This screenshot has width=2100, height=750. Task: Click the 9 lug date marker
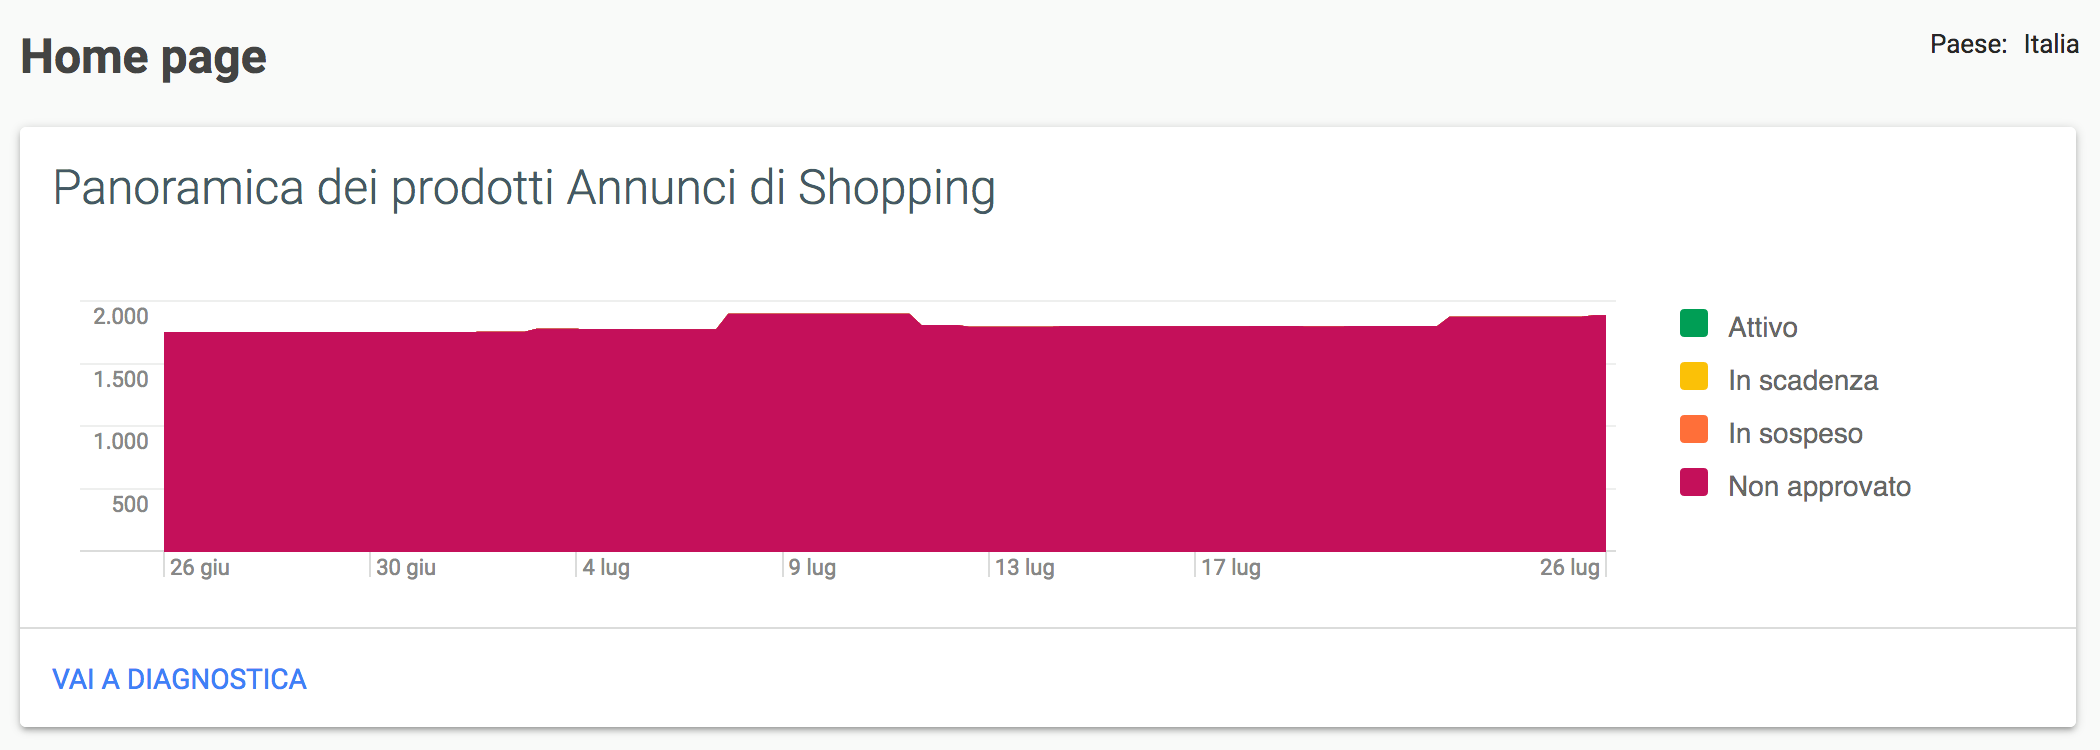pyautogui.click(x=812, y=567)
